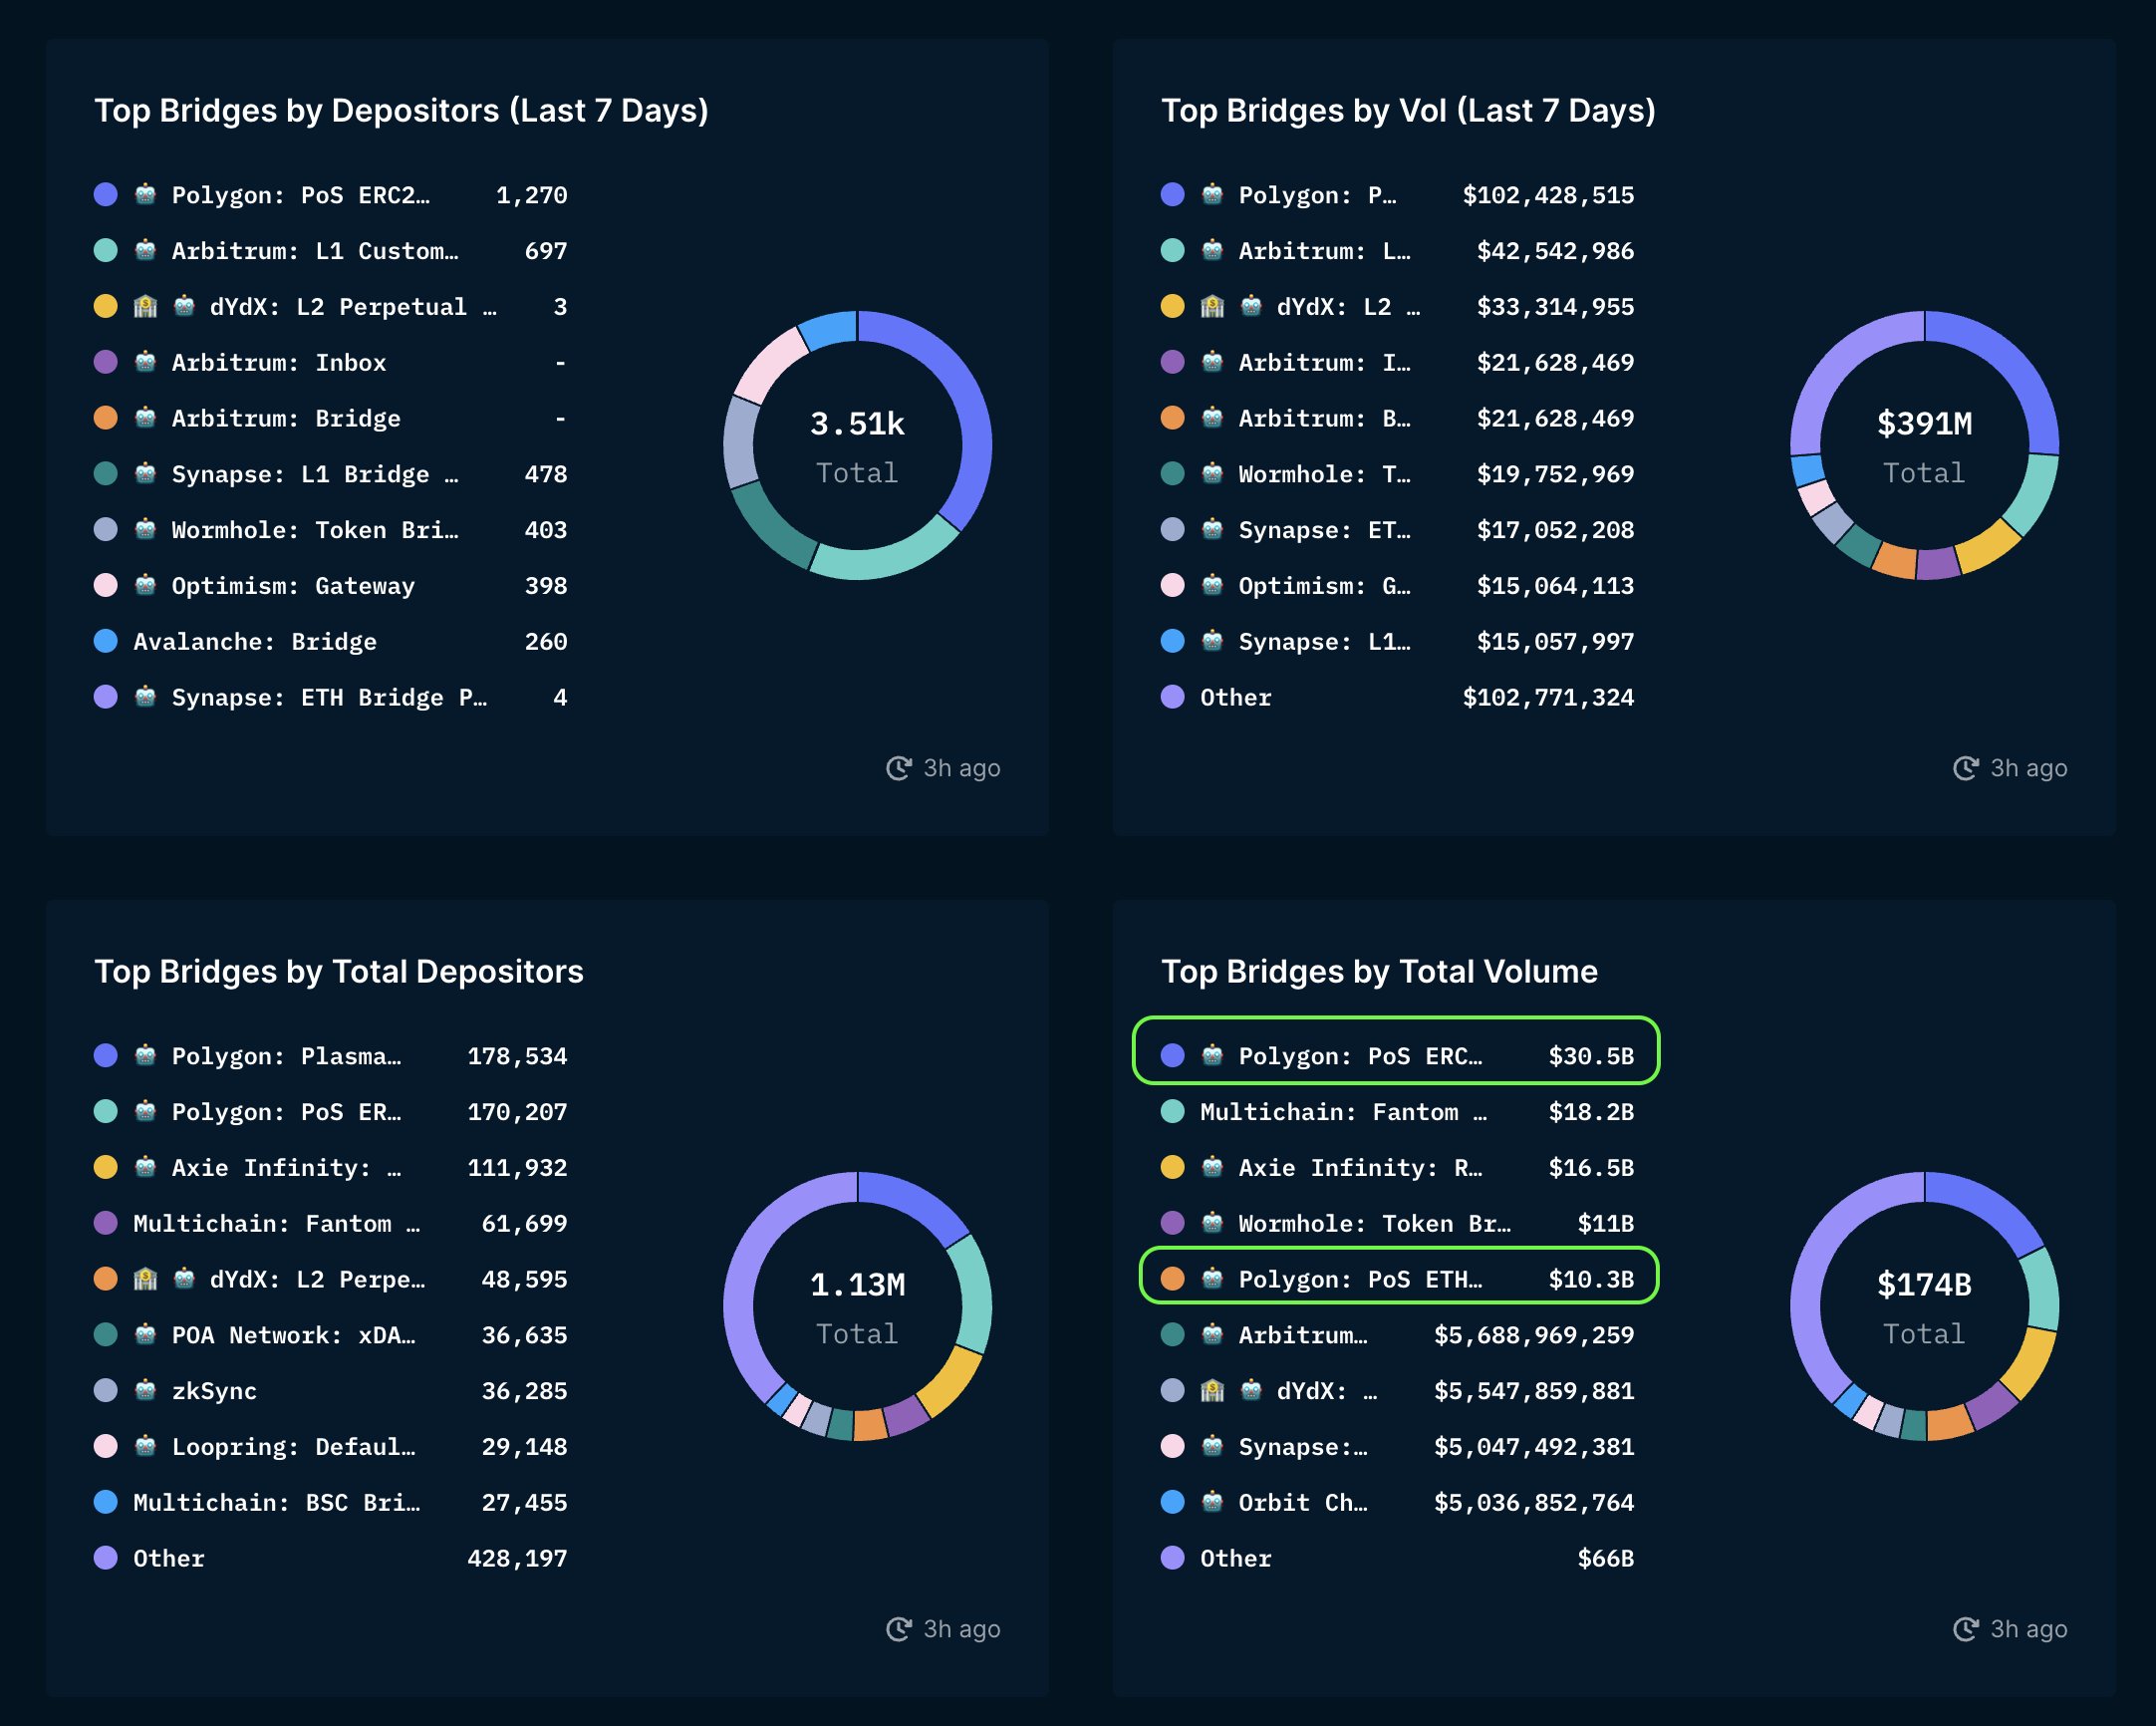Click the pink dot beside Synapse:… $5,047,492,381
Viewport: 2156px width, 1726px height.
click(x=1172, y=1446)
